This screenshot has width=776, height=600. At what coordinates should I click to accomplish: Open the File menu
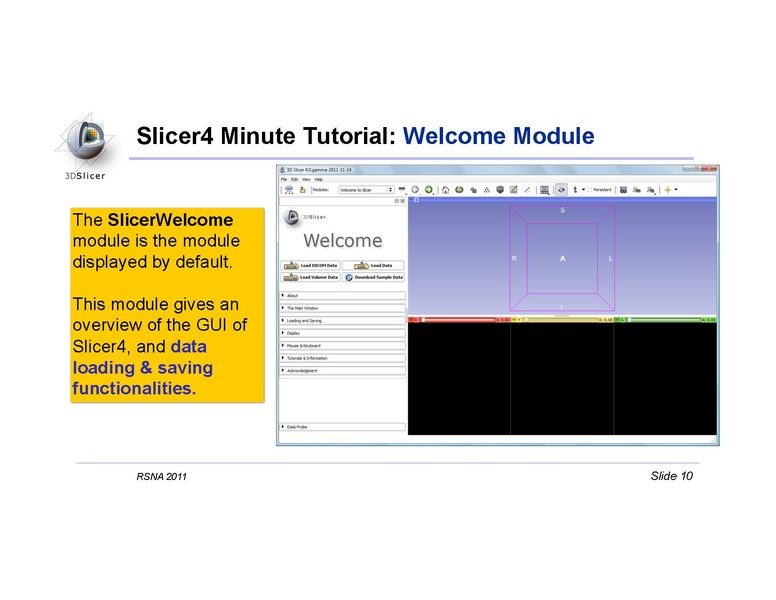pyautogui.click(x=284, y=179)
